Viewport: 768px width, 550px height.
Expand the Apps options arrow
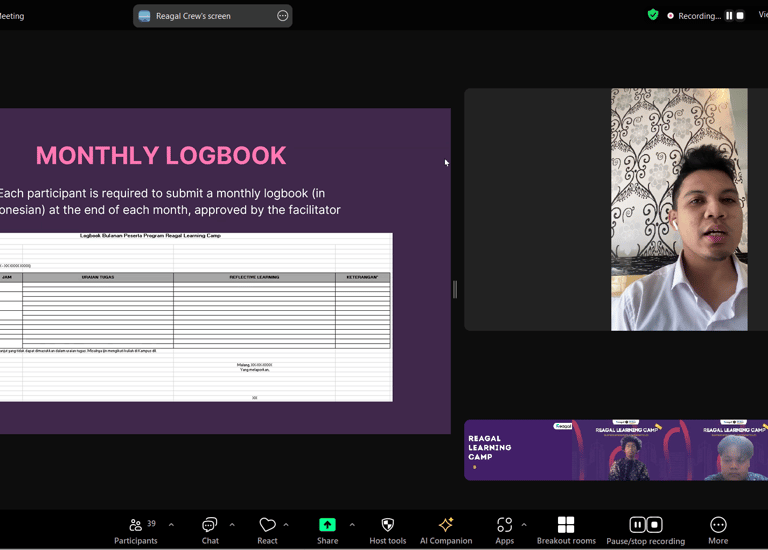pos(524,525)
